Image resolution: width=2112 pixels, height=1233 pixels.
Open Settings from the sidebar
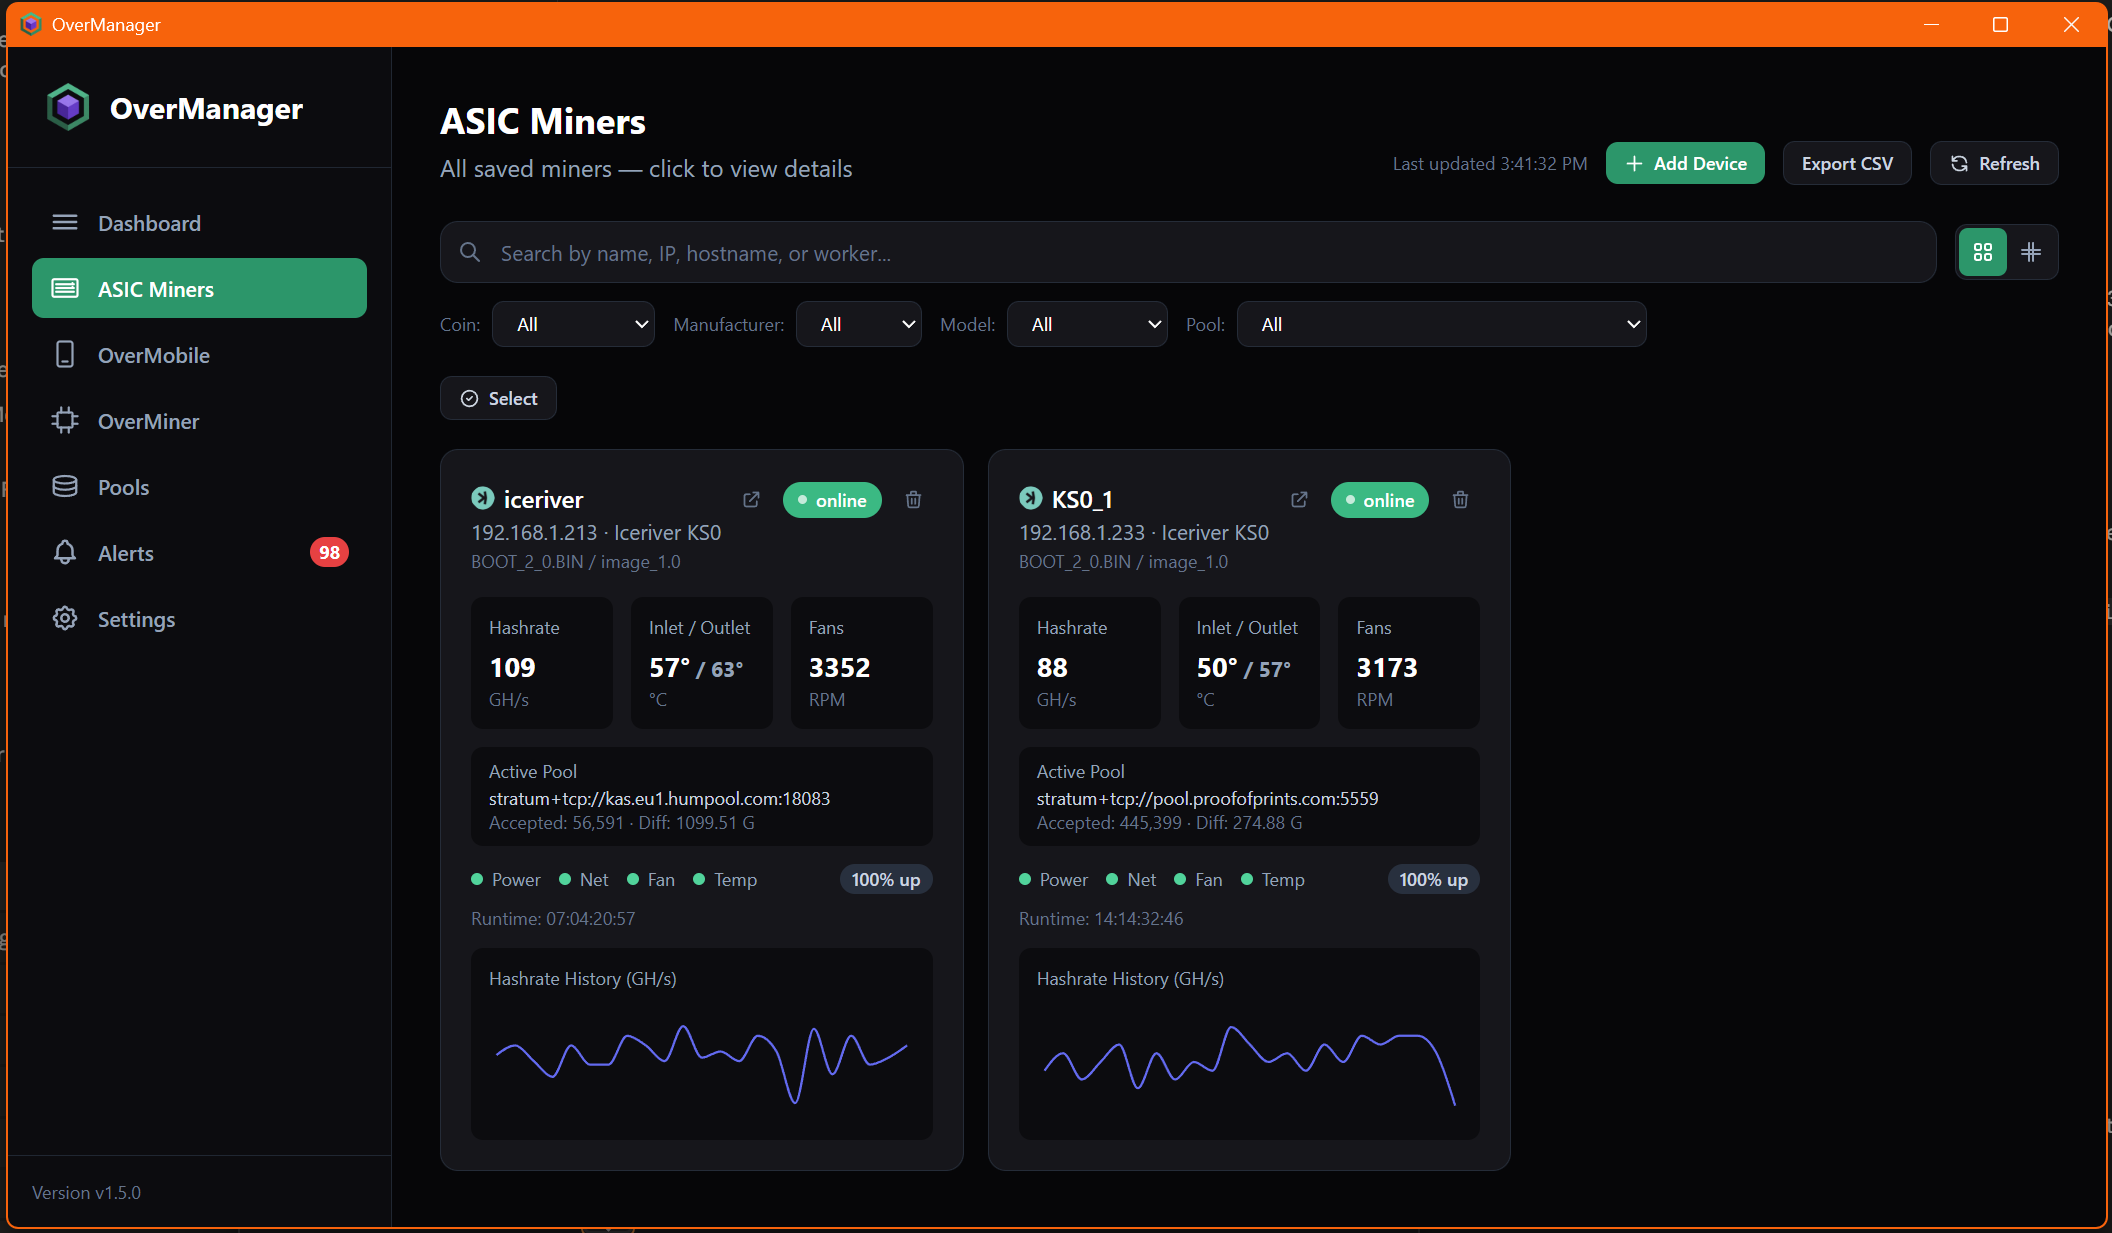tap(199, 619)
